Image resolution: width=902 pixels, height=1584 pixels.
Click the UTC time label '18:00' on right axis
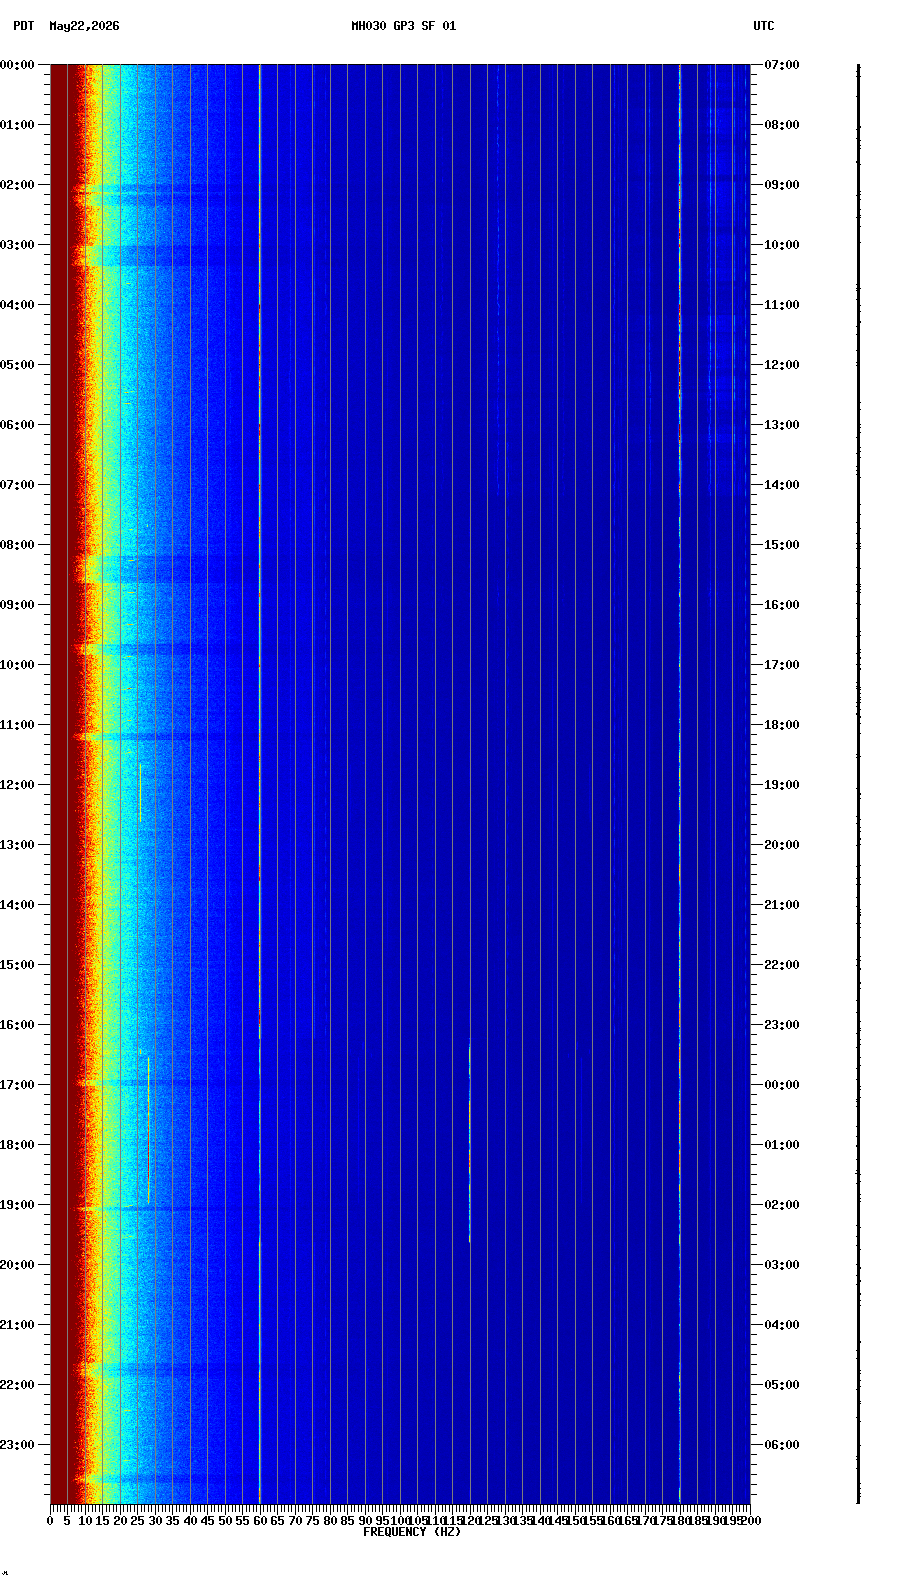(x=781, y=725)
